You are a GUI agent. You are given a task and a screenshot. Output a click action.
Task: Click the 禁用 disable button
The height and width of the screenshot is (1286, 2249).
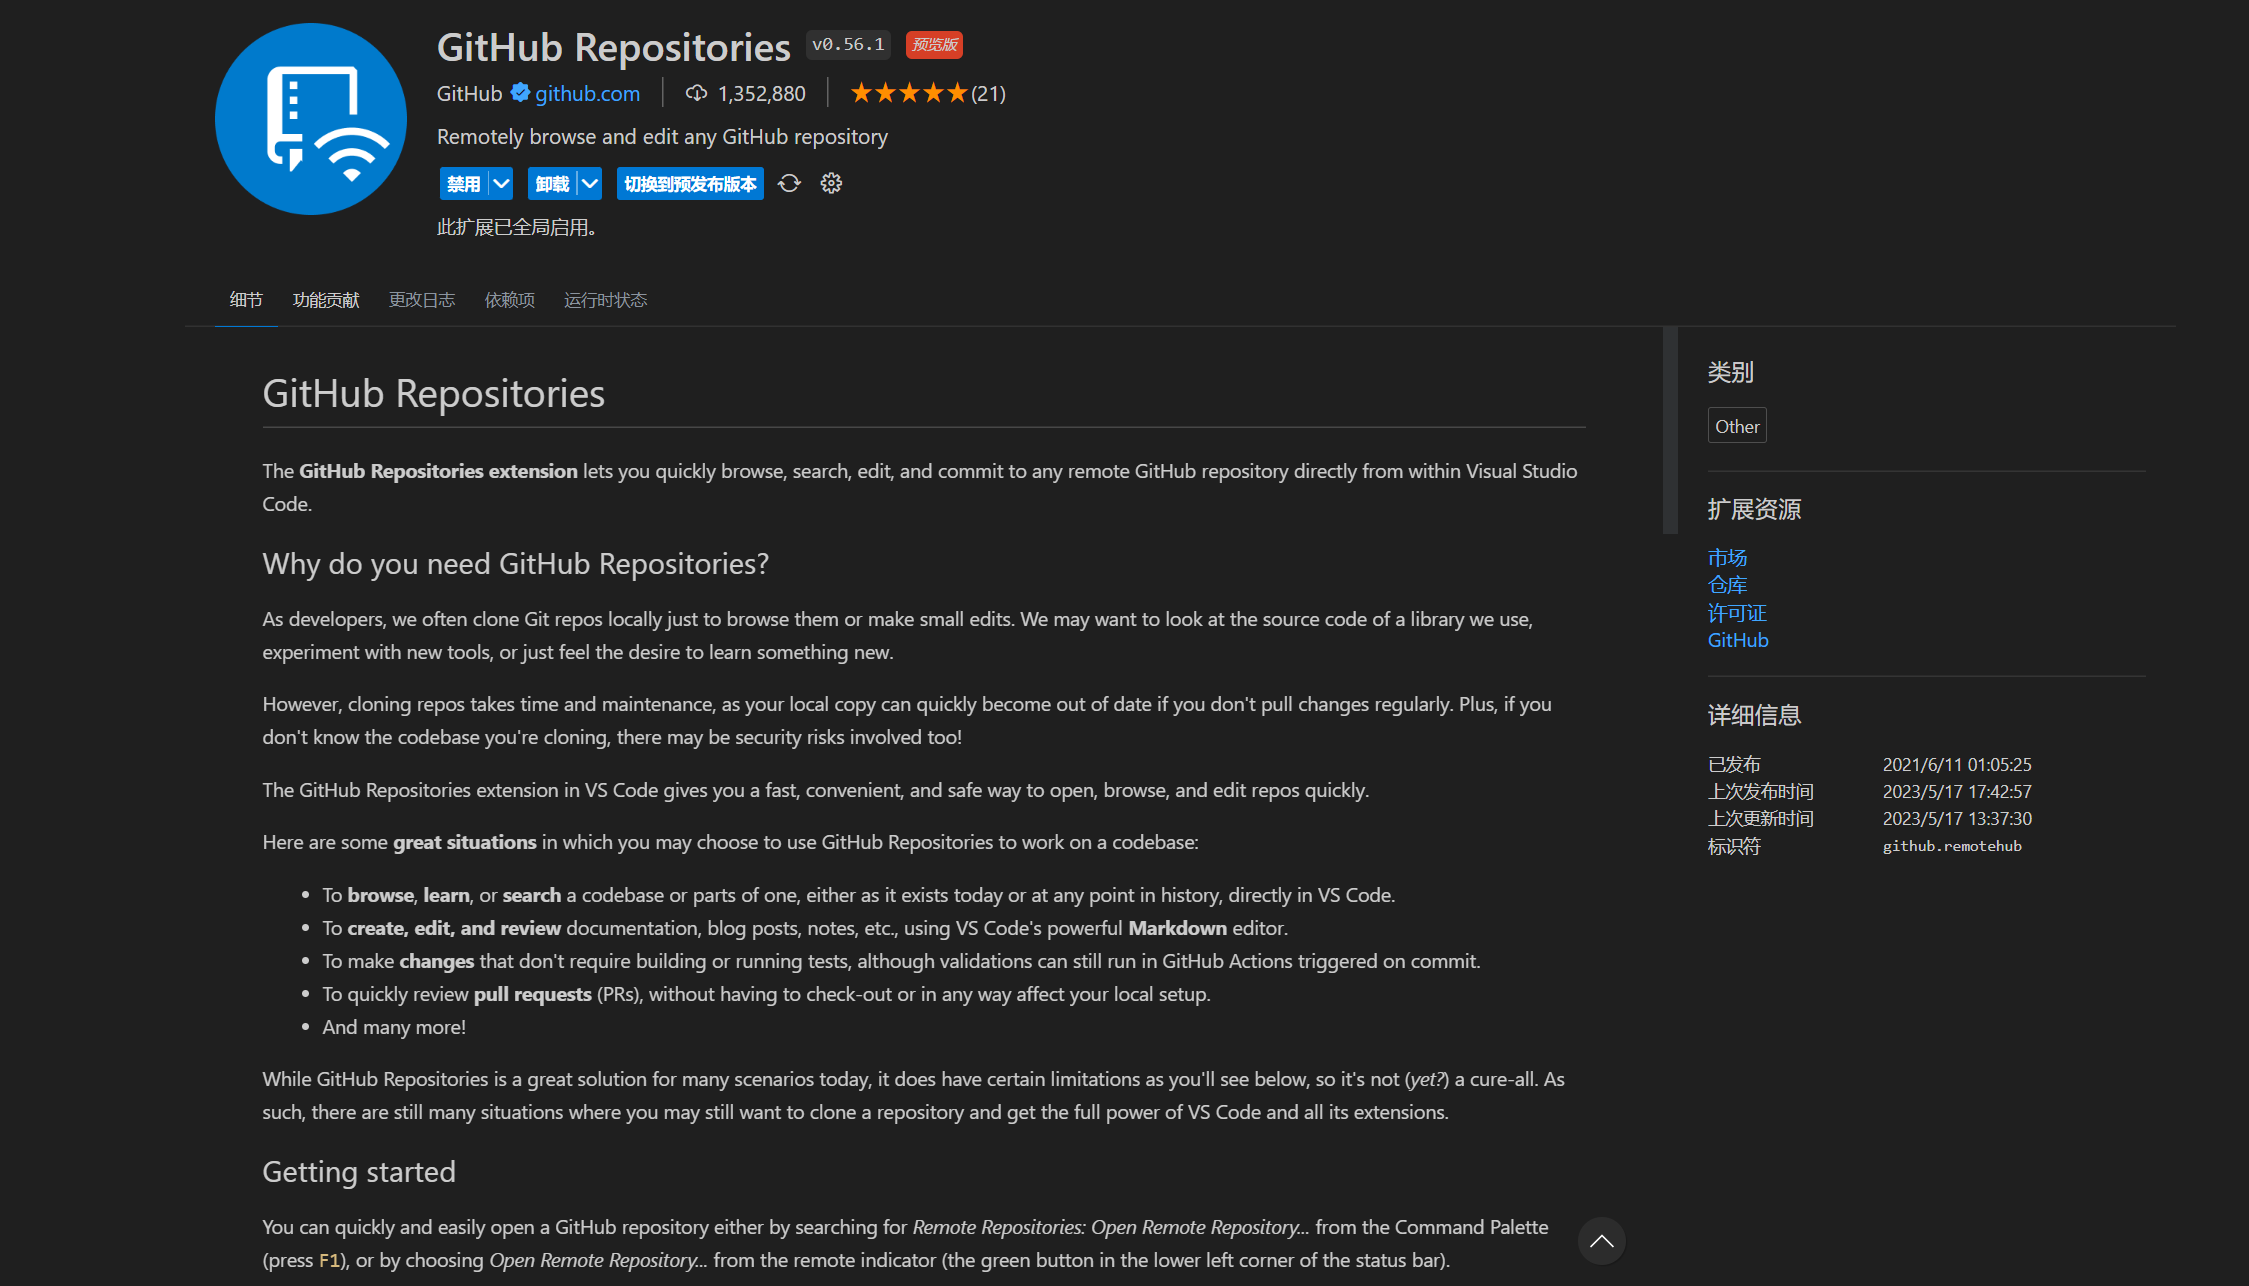pyautogui.click(x=464, y=184)
